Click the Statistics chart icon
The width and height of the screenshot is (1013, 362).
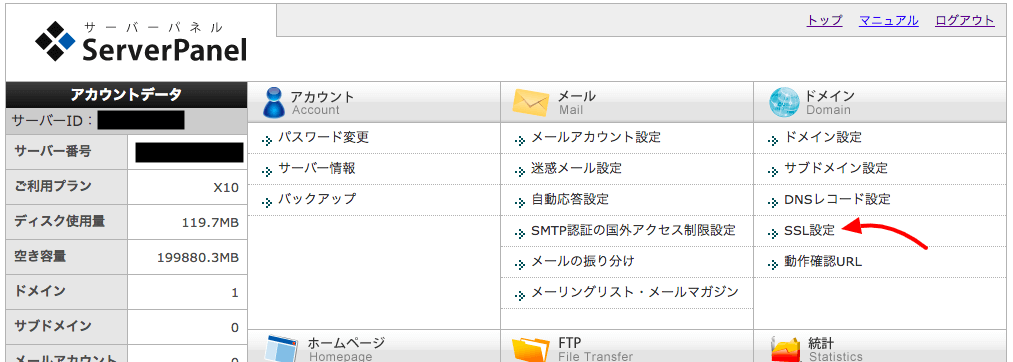[786, 350]
